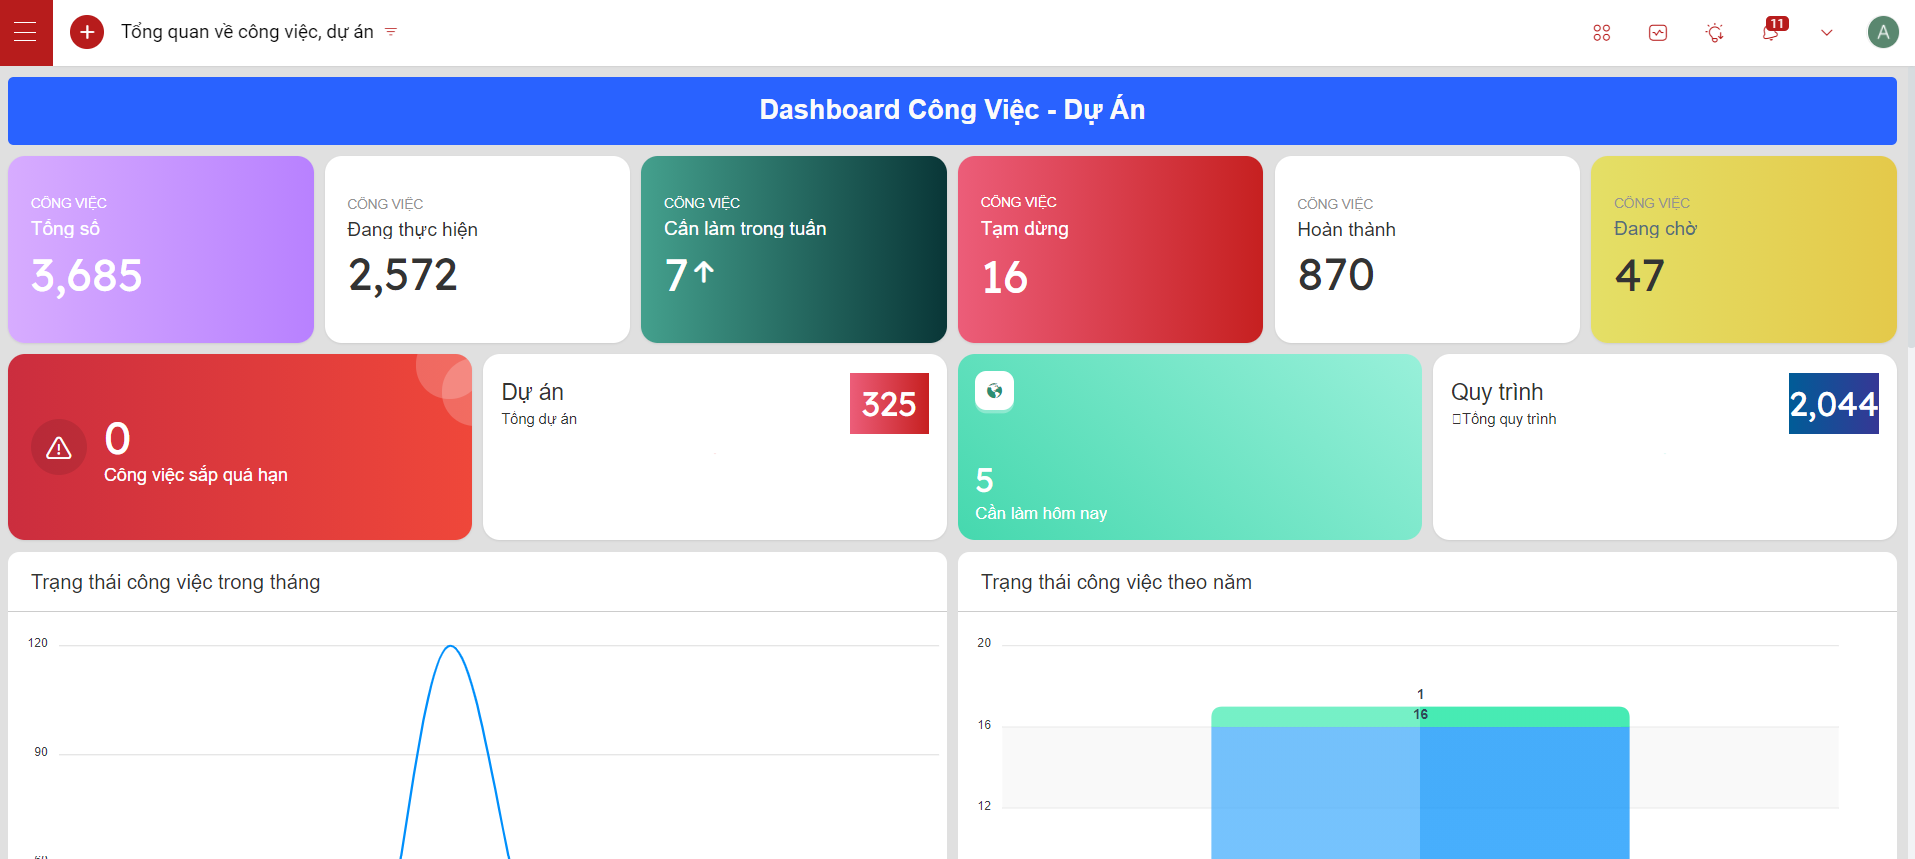Expand the chevron dropdown next to the bell
Image resolution: width=1915 pixels, height=859 pixels.
[x=1826, y=33]
